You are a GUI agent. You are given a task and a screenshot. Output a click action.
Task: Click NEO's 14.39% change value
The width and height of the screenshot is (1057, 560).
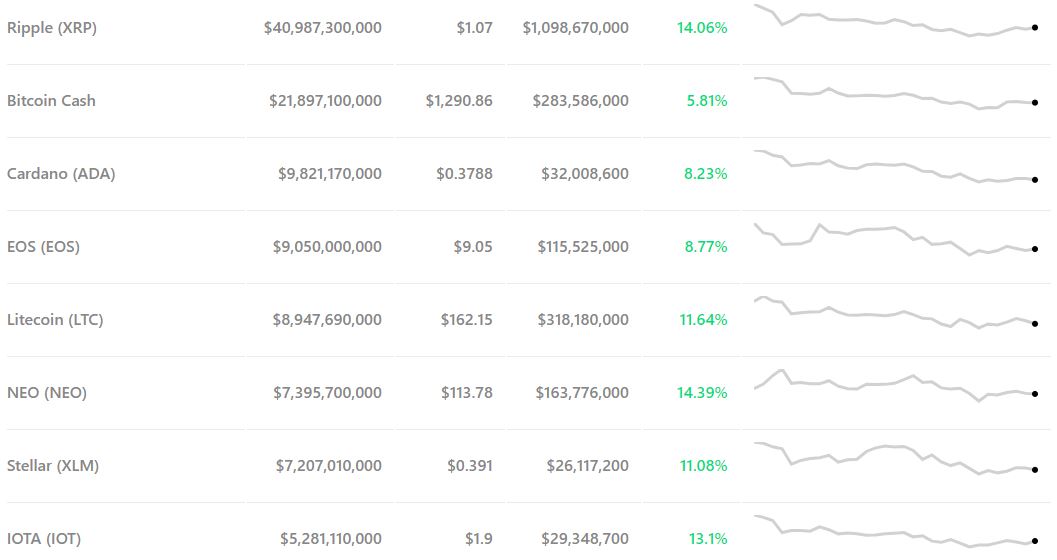[702, 393]
